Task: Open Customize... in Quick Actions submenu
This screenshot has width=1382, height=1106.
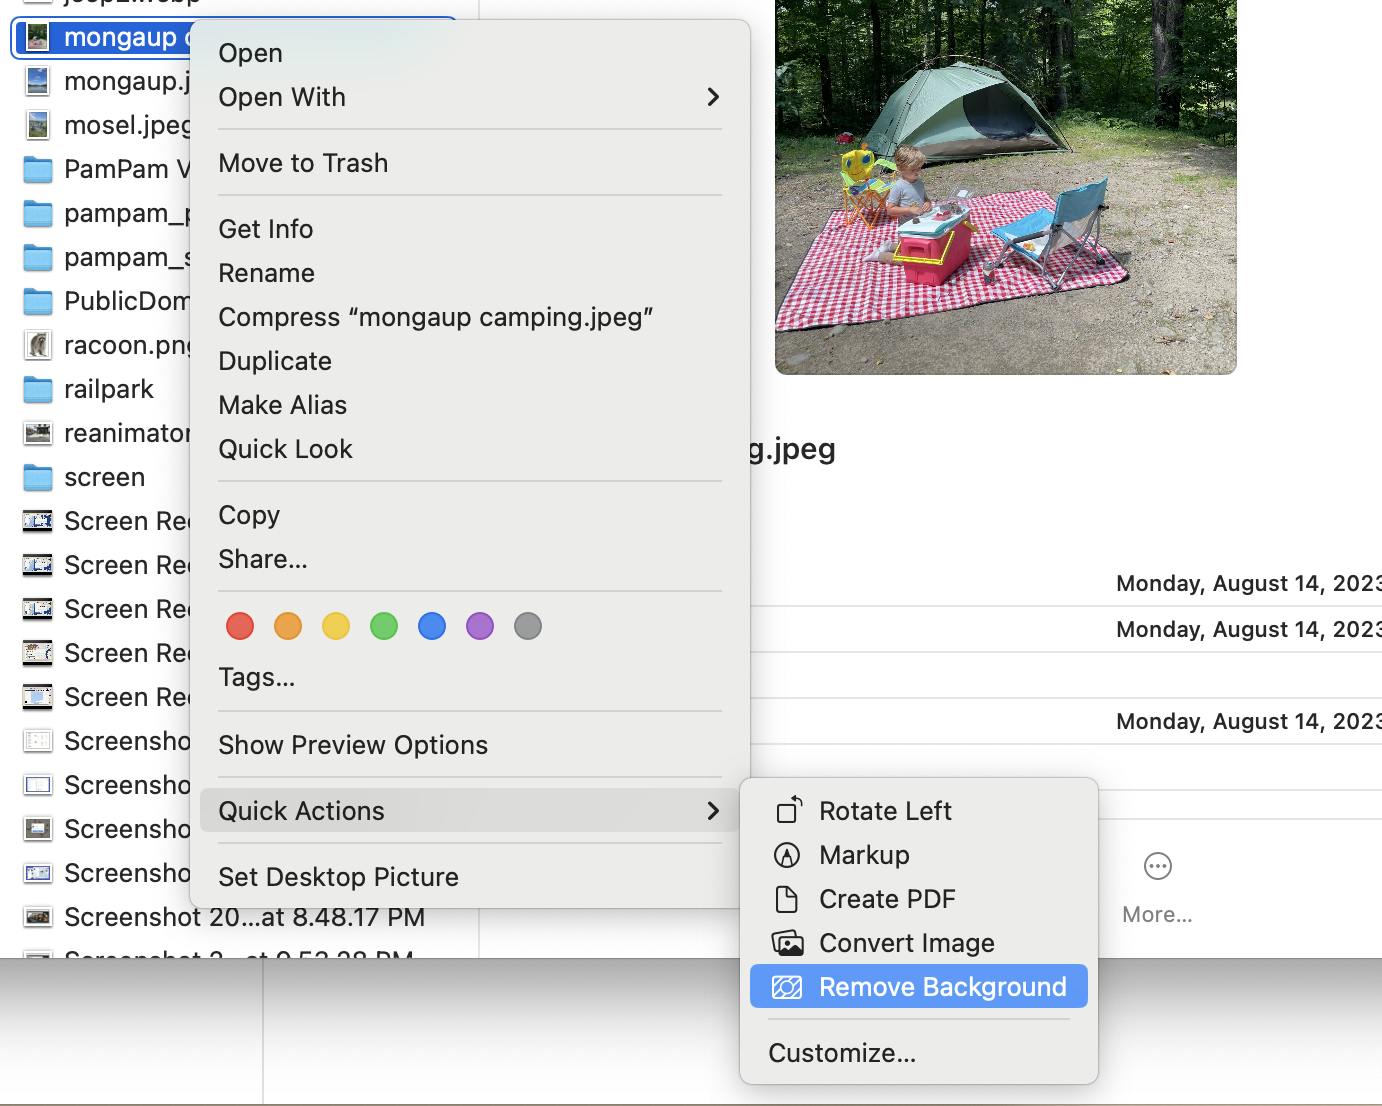Action: coord(919,1053)
